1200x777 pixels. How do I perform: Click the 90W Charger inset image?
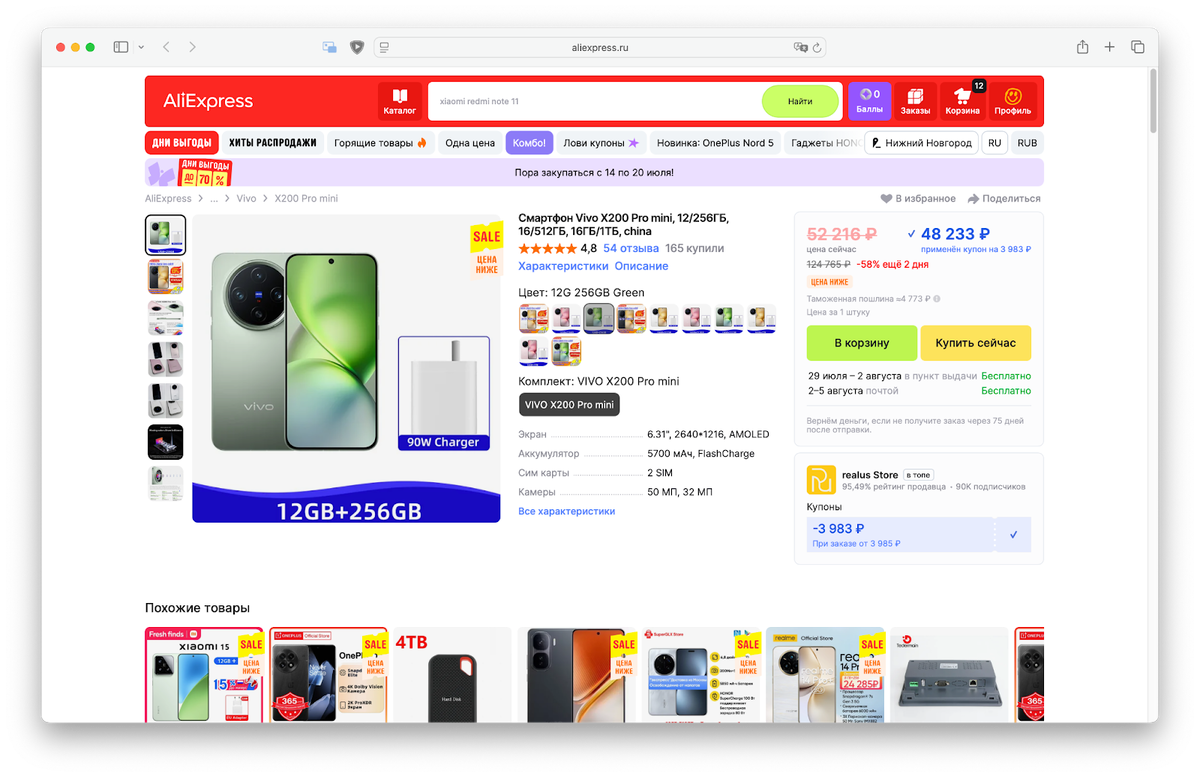pos(444,393)
